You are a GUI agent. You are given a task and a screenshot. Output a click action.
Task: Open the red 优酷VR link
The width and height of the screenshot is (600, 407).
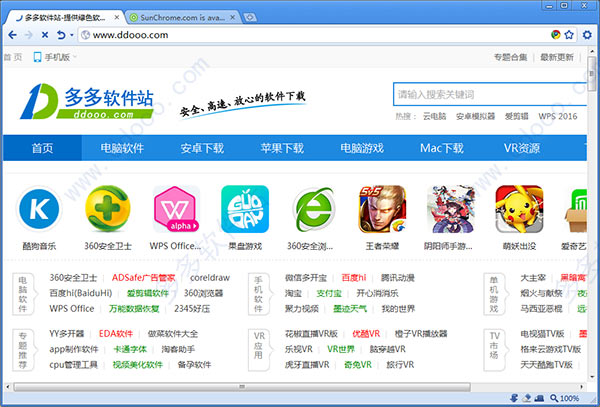(366, 334)
